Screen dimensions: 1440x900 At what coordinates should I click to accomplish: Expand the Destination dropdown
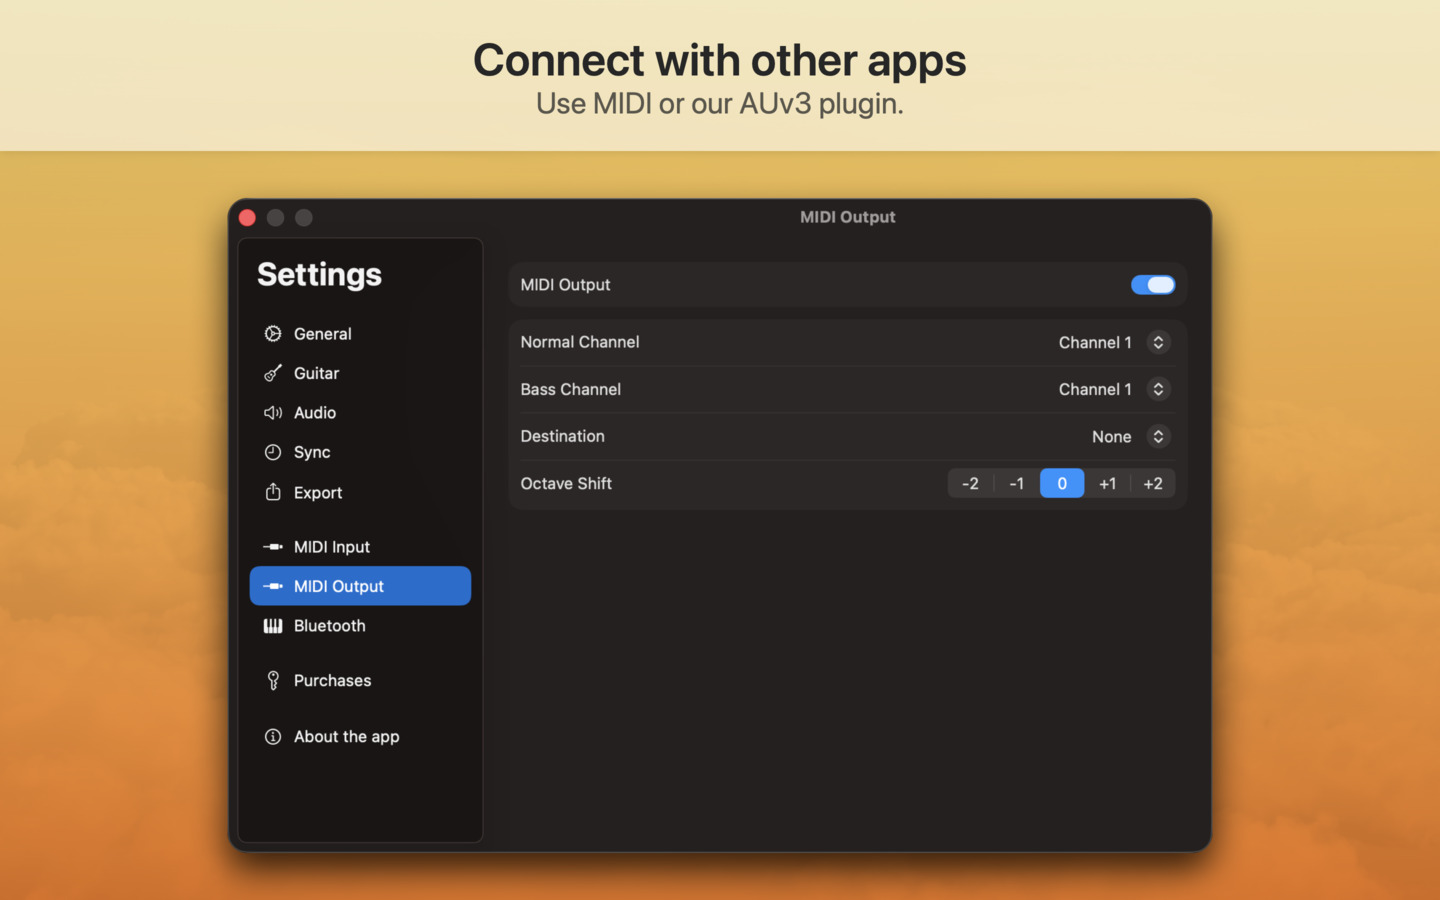pos(1157,437)
